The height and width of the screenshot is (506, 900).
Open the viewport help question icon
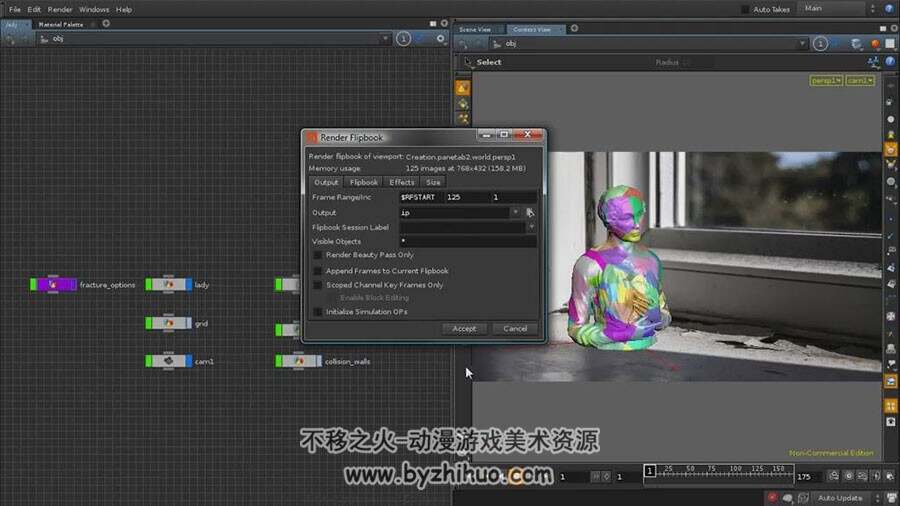[x=890, y=61]
